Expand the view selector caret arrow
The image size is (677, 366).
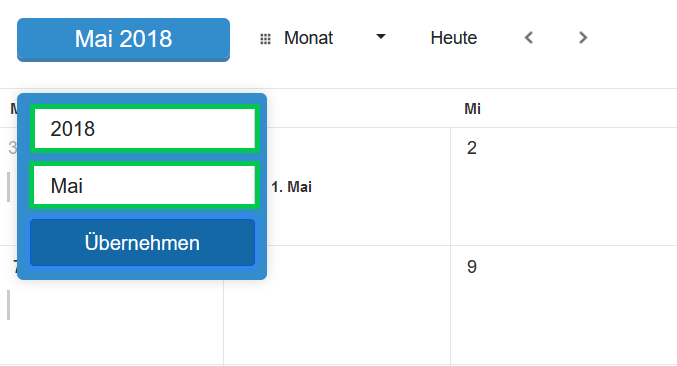(x=380, y=37)
